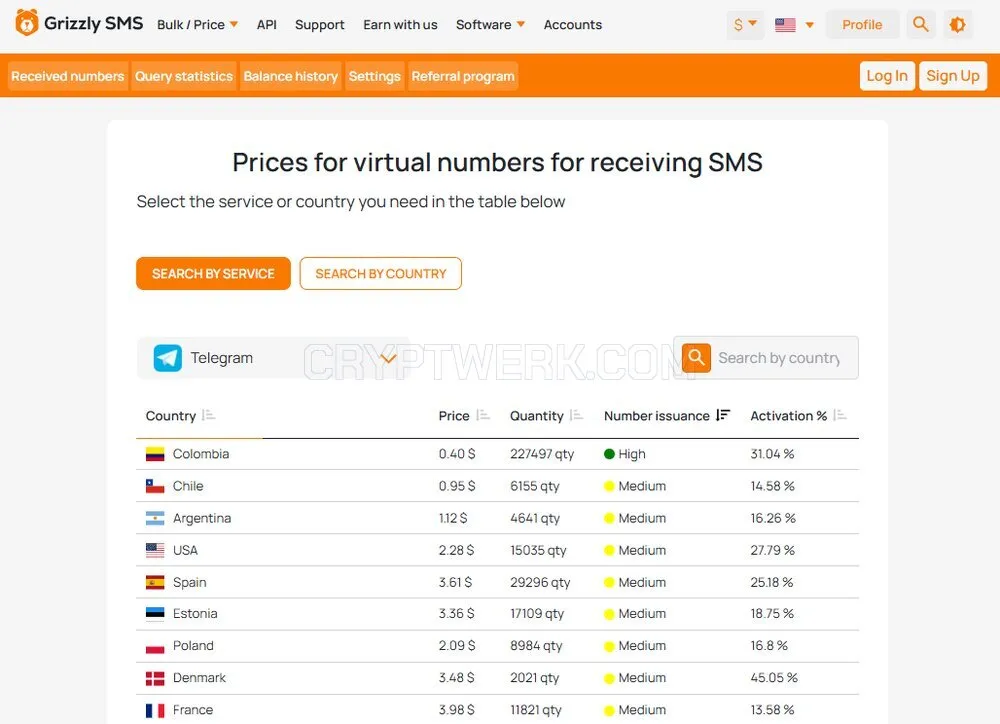Switch to Query statistics tab
The image size is (1000, 724).
184,76
